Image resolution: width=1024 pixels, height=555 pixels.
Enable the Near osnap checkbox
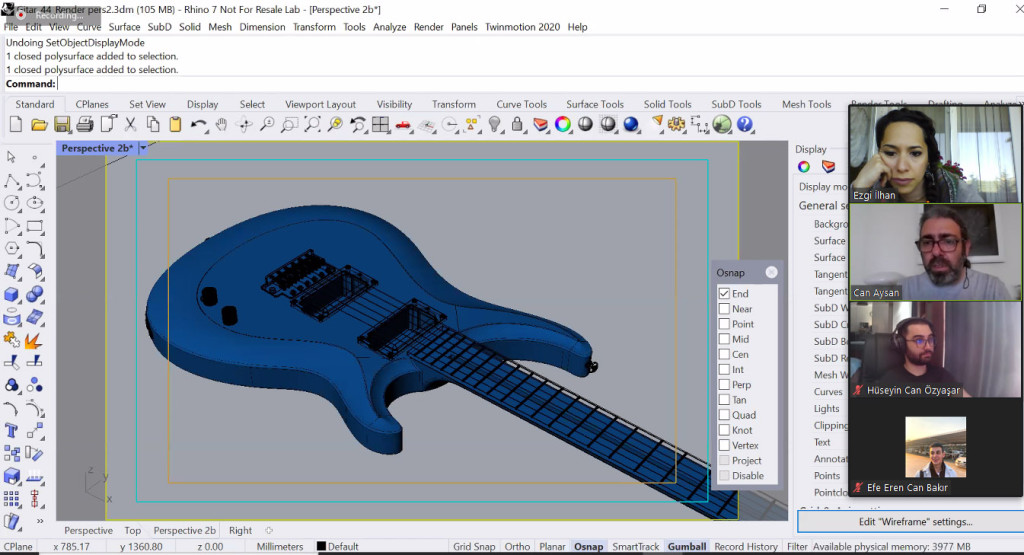(x=724, y=309)
